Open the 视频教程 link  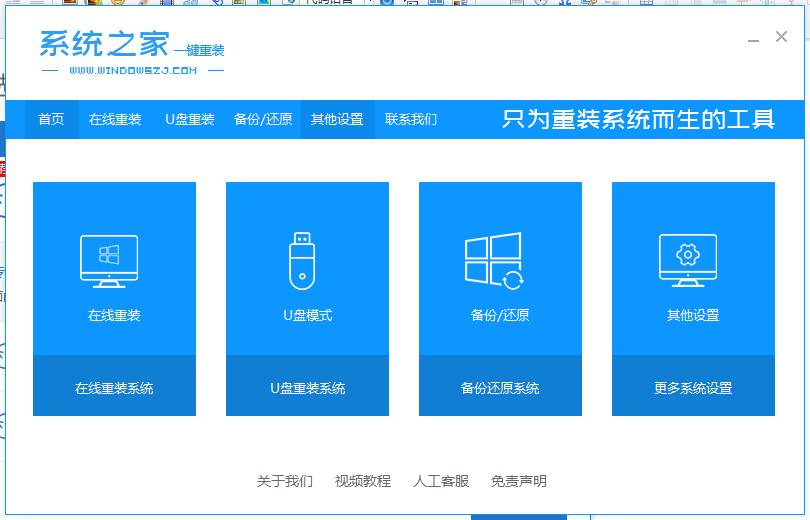coord(363,481)
